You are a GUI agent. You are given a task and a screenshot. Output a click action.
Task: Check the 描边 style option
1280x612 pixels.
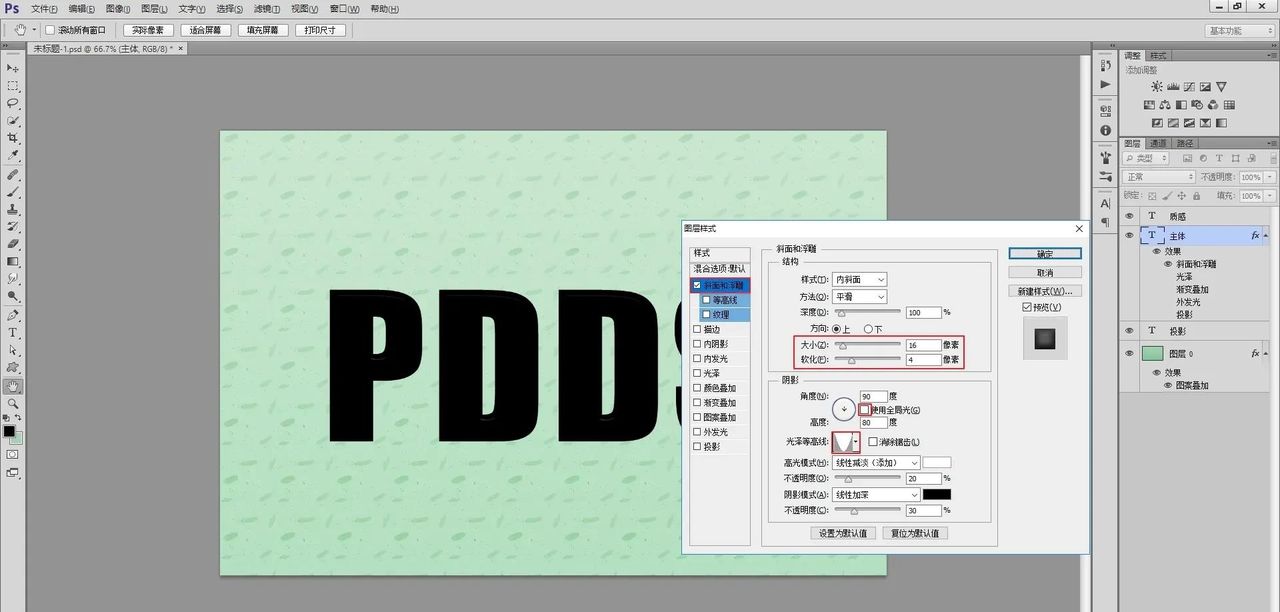click(698, 329)
